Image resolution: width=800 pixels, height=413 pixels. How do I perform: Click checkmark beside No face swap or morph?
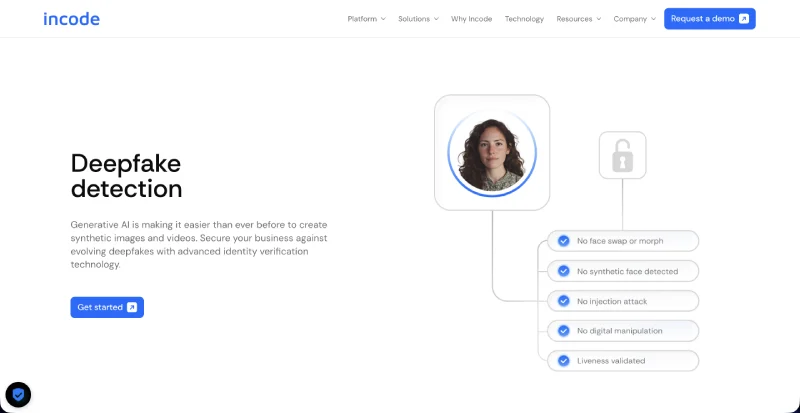click(x=563, y=241)
